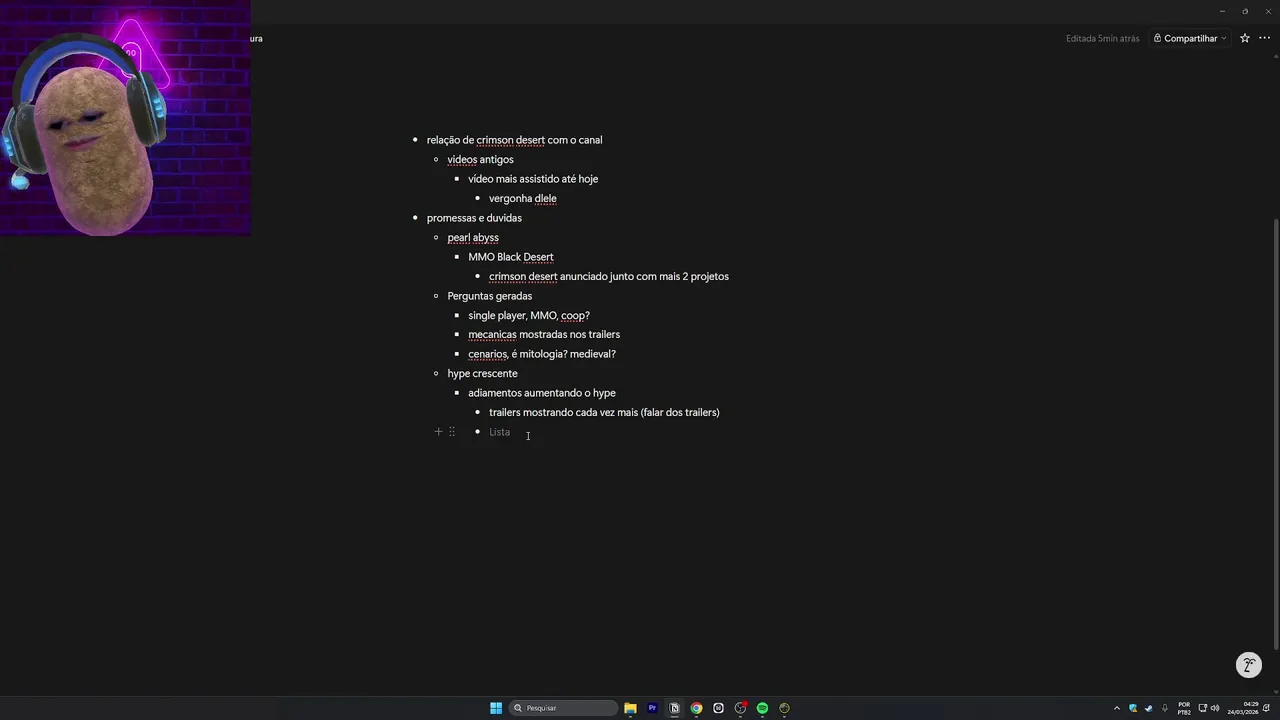Click the Notion taskbar icon
Screen dimensions: 1280x720
tap(674, 708)
